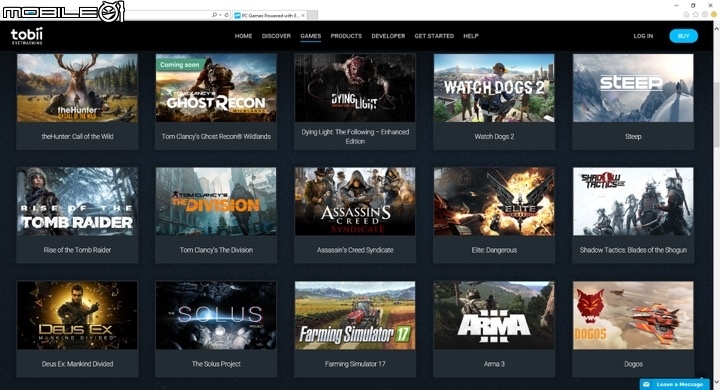Open the GET STARTED menu item
Screen dimensions: 720x390
pos(434,36)
